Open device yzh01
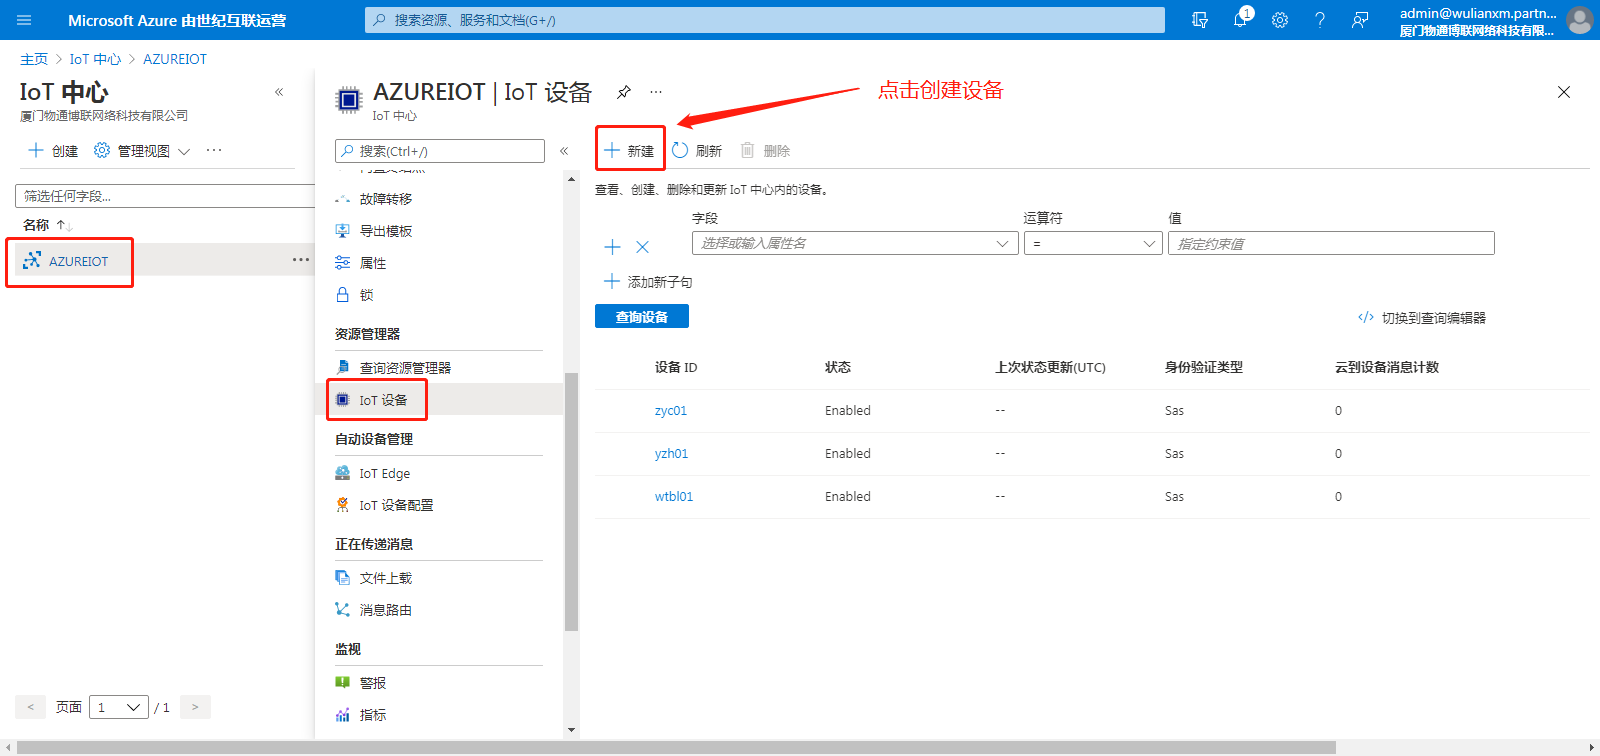 click(671, 454)
